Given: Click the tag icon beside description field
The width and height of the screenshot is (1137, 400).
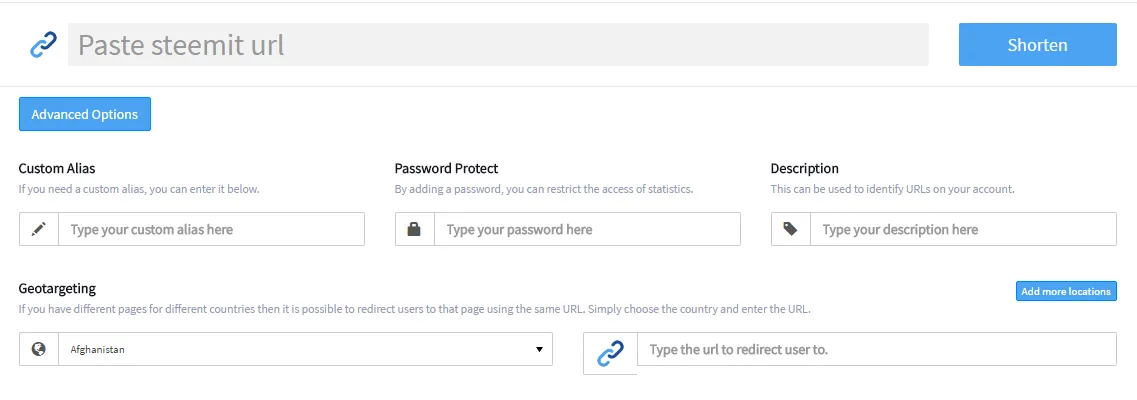Looking at the screenshot, I should (x=790, y=229).
